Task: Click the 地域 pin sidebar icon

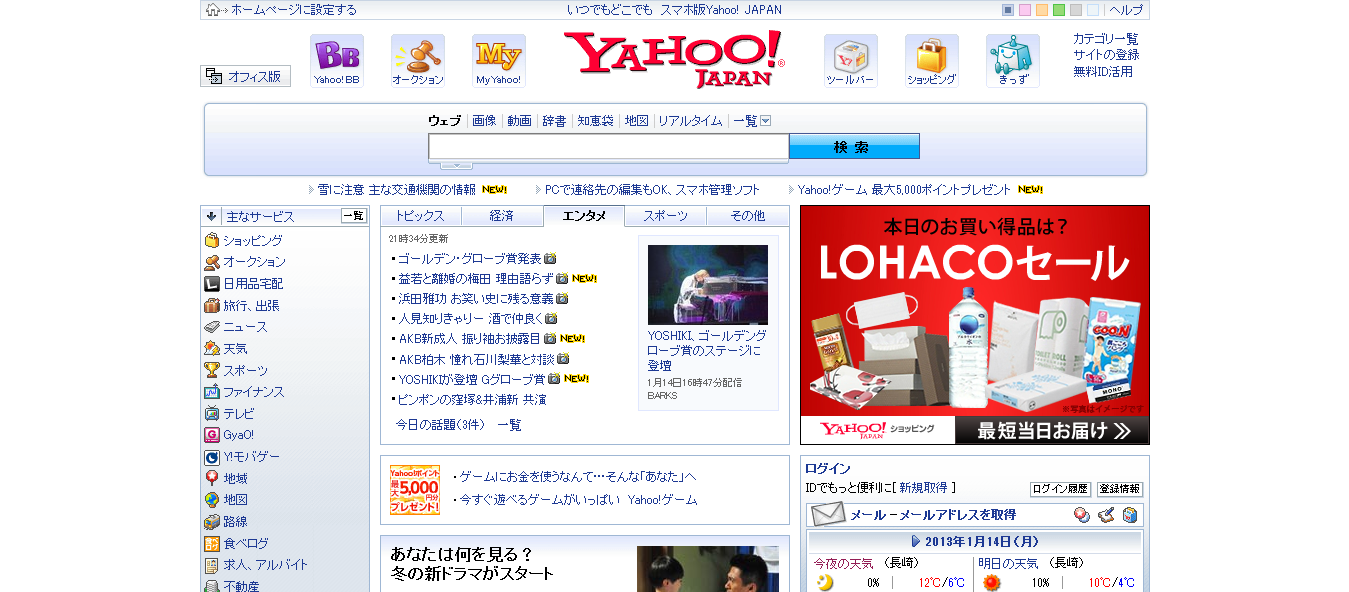Action: click(x=212, y=478)
